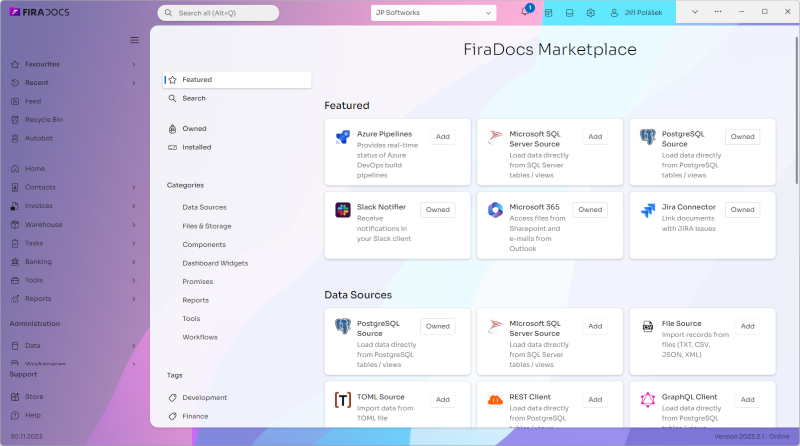The image size is (800, 446).
Task: Select the Files & Storage category
Action: [x=207, y=226]
